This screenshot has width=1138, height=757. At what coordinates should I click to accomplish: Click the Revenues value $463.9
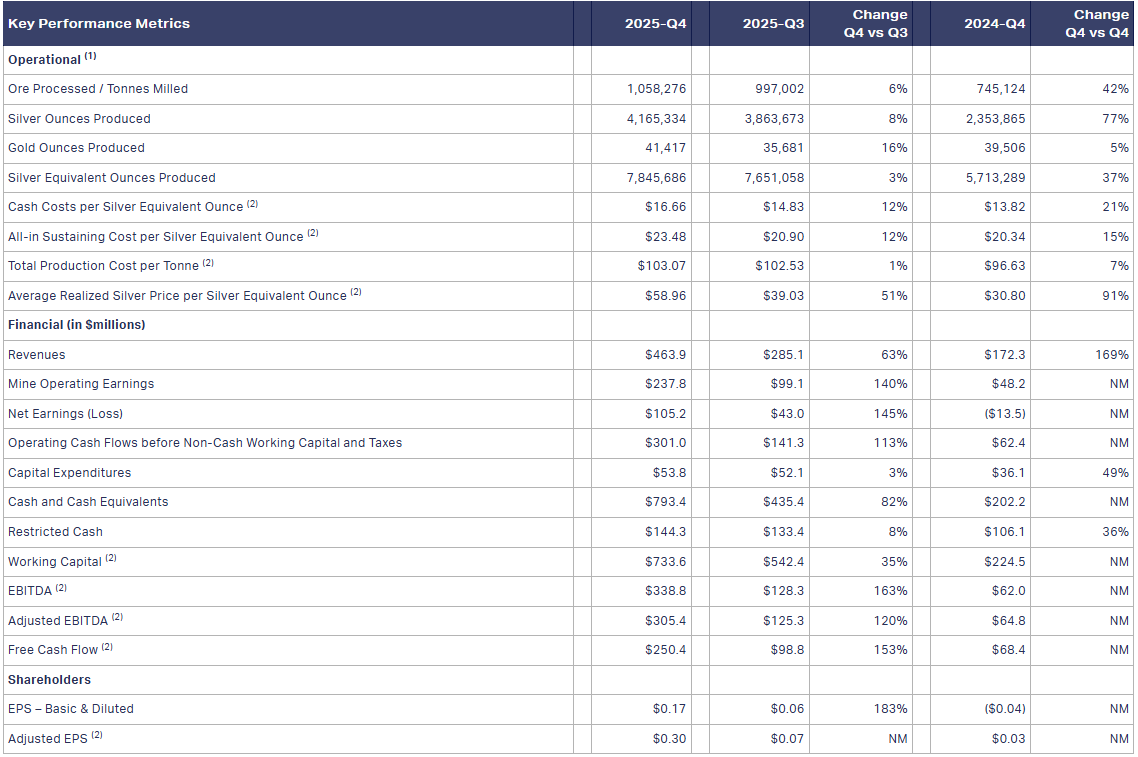click(665, 355)
